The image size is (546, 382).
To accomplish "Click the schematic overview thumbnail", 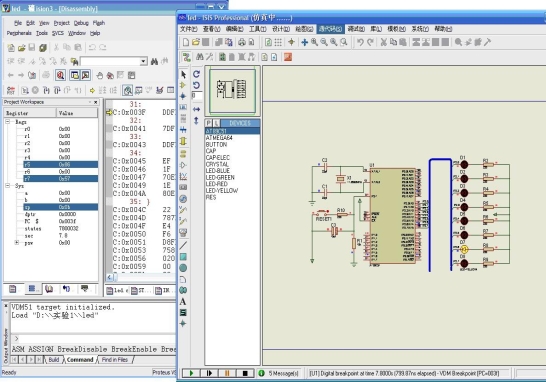I will coord(232,91).
